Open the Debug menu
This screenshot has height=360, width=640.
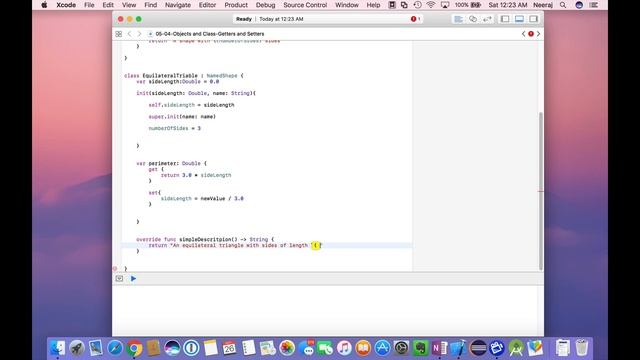pyautogui.click(x=265, y=5)
